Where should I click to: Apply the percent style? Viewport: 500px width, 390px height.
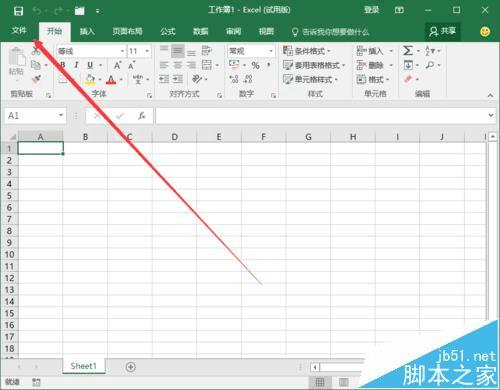click(x=256, y=65)
